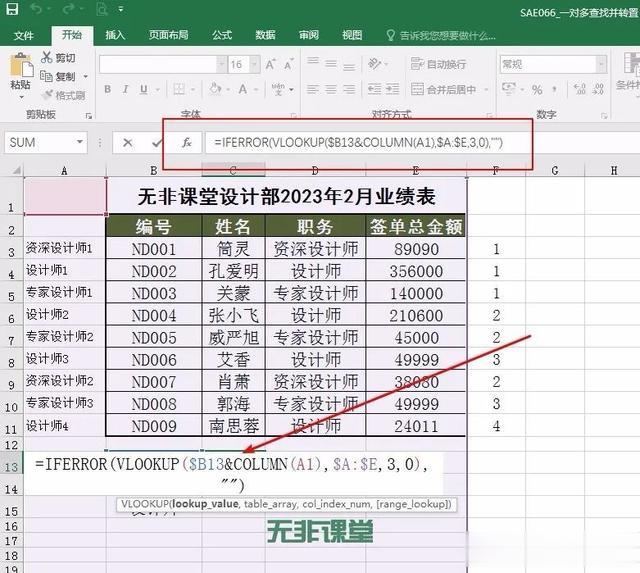Click the cell with amount 356000

[x=416, y=271]
